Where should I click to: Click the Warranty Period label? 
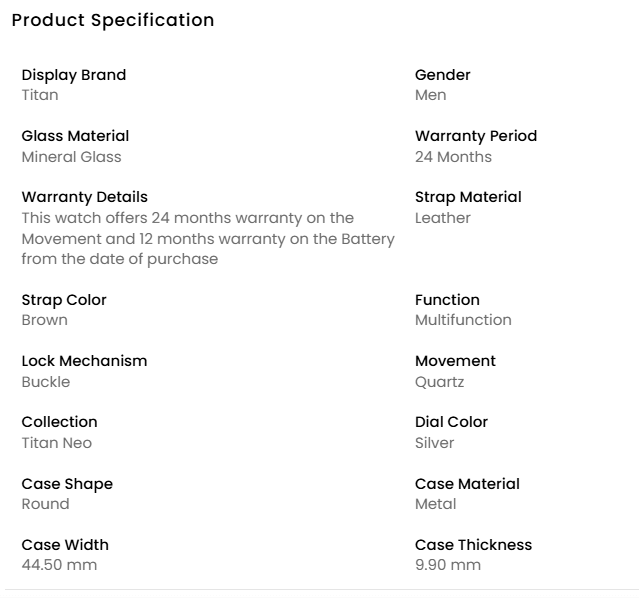click(475, 136)
